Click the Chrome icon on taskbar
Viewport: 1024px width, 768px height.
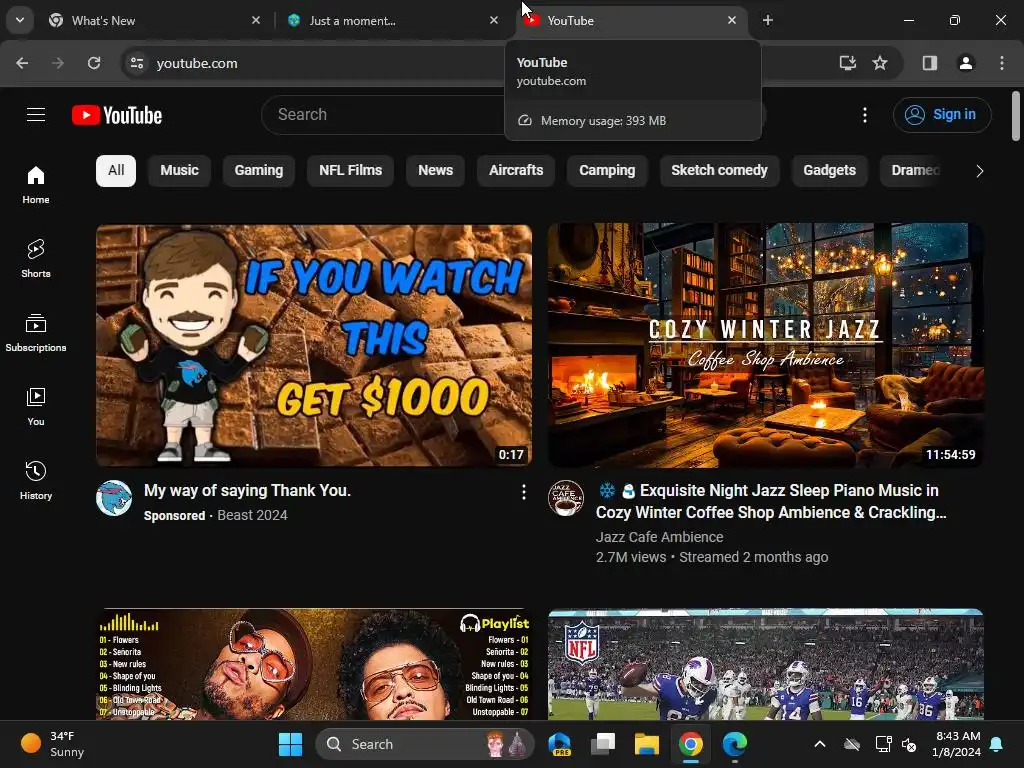tap(690, 744)
